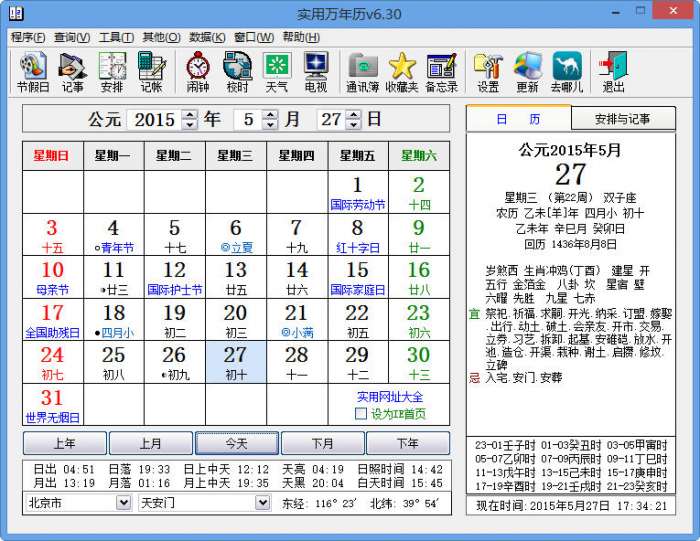This screenshot has height=541, width=700.
Task: Launch the 校时 time sync icon
Action: click(x=237, y=72)
